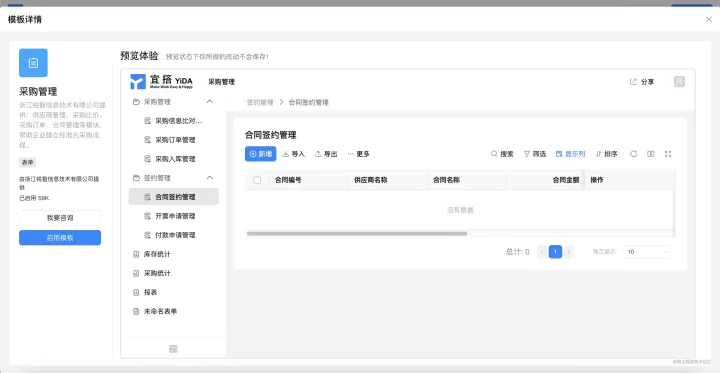Open 采购入库管理 in sidebar
The height and width of the screenshot is (373, 720).
tap(174, 159)
